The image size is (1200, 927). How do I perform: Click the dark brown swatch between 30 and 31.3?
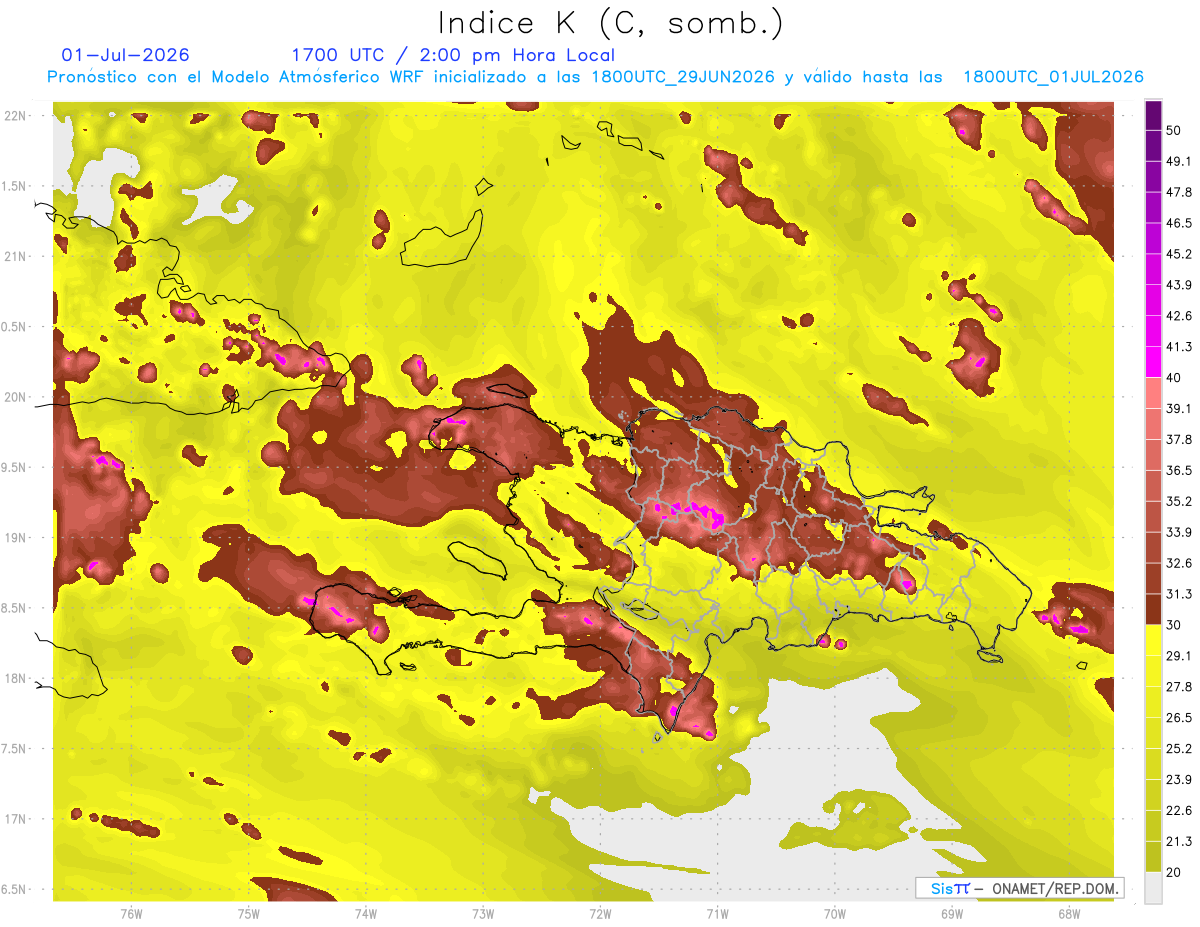[1153, 609]
